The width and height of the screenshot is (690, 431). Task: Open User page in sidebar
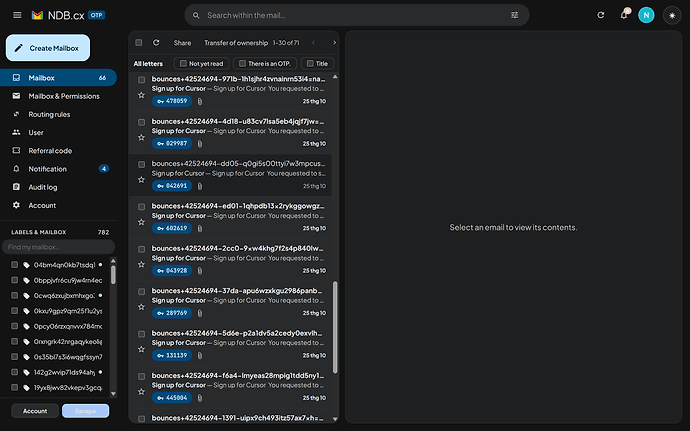pos(58,133)
